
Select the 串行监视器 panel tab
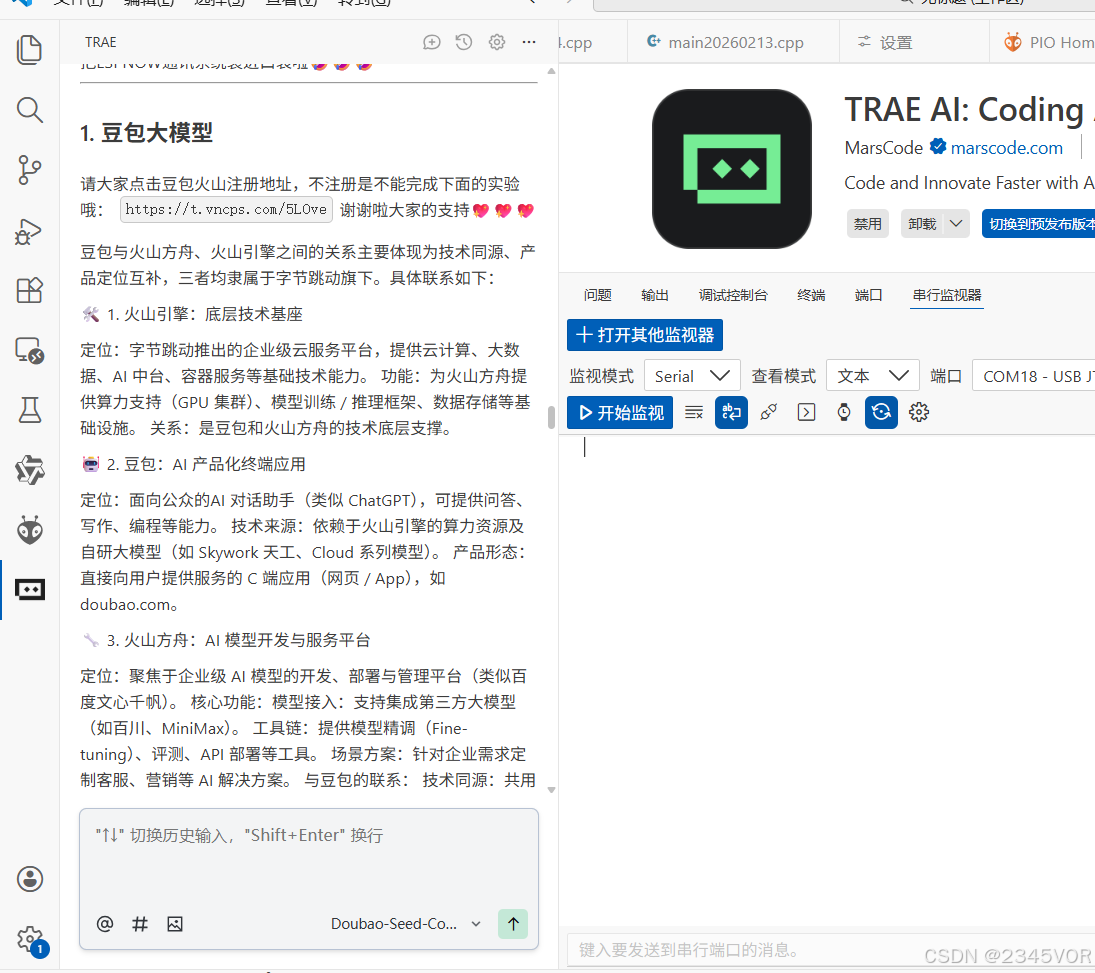[947, 295]
